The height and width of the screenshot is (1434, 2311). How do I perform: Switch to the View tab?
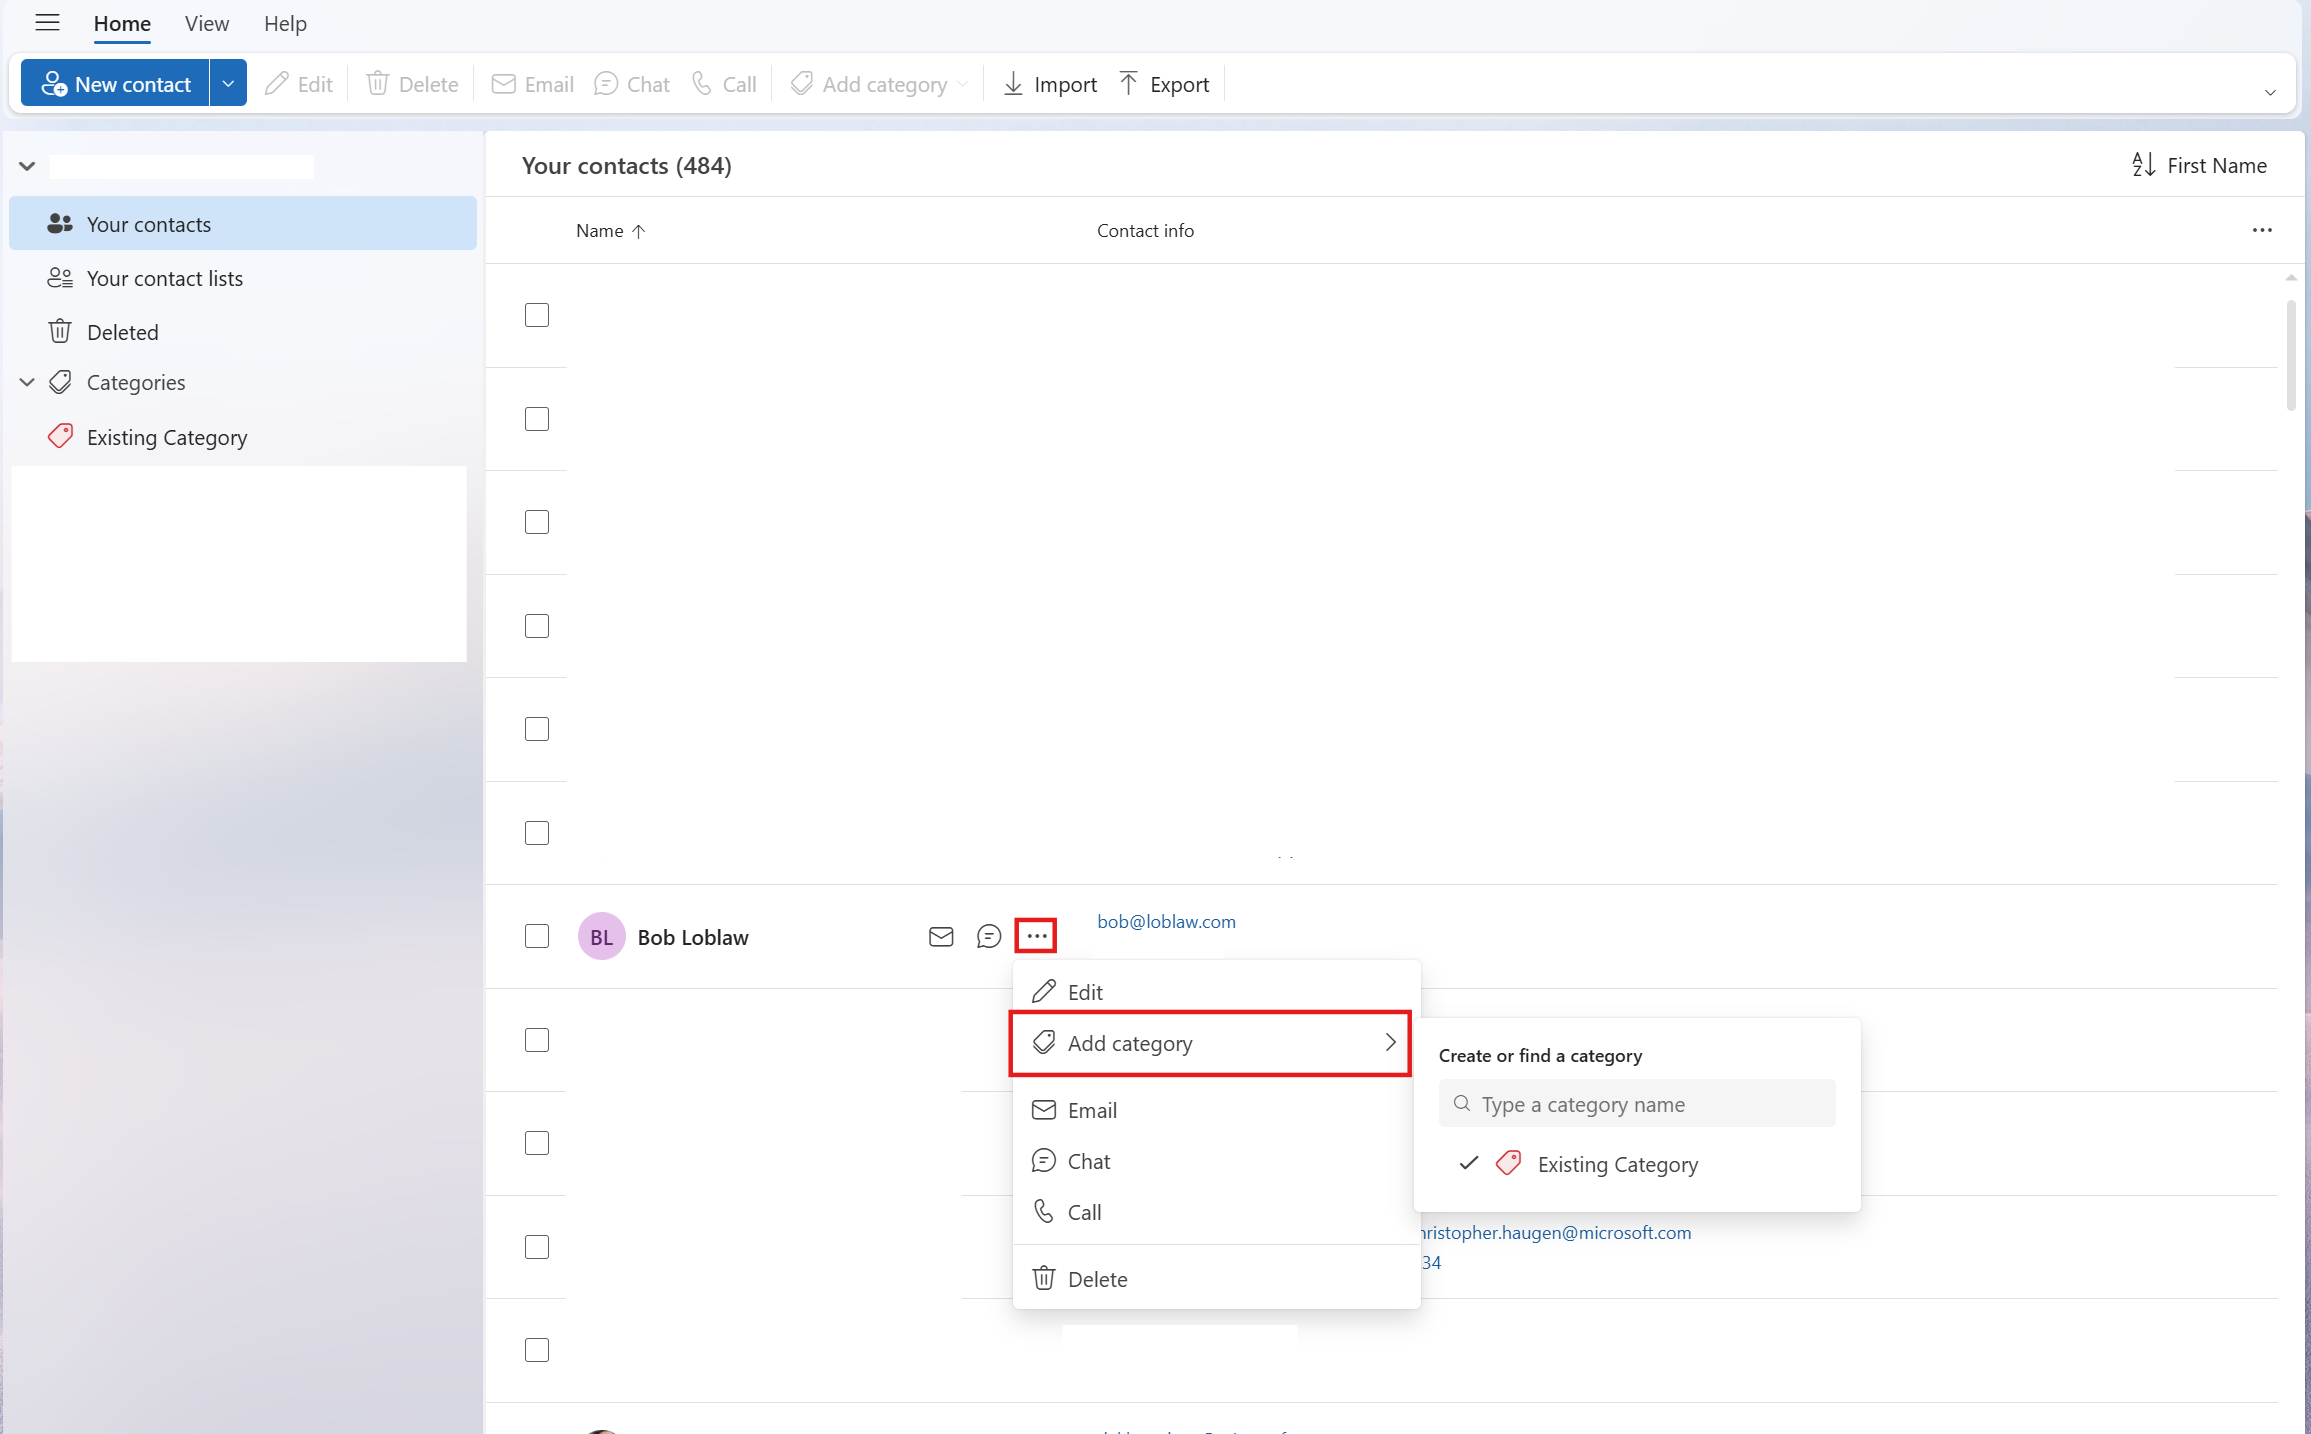tap(206, 23)
